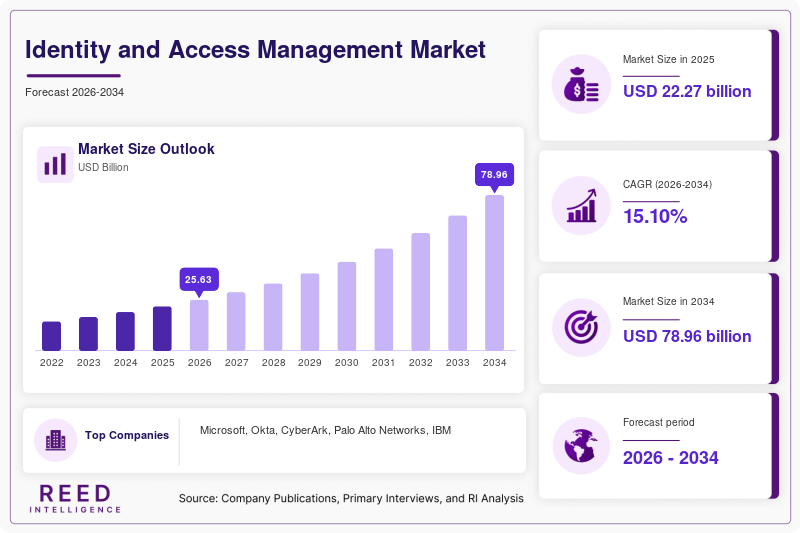Click the 2034 x-axis label
The width and height of the screenshot is (800, 533).
tap(494, 363)
